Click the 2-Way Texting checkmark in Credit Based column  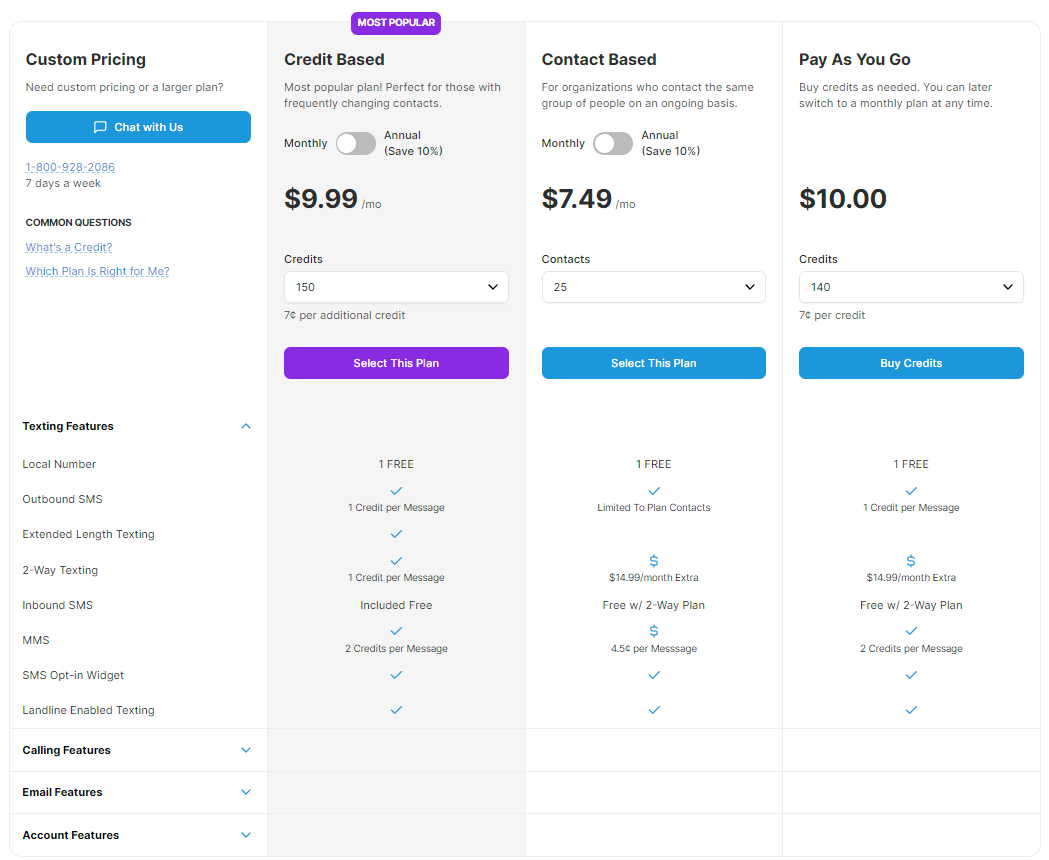[396, 561]
